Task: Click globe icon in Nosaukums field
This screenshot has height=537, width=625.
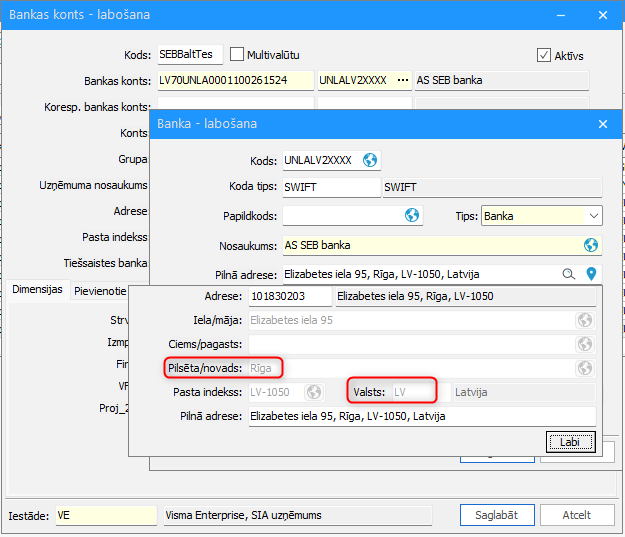Action: pos(591,245)
